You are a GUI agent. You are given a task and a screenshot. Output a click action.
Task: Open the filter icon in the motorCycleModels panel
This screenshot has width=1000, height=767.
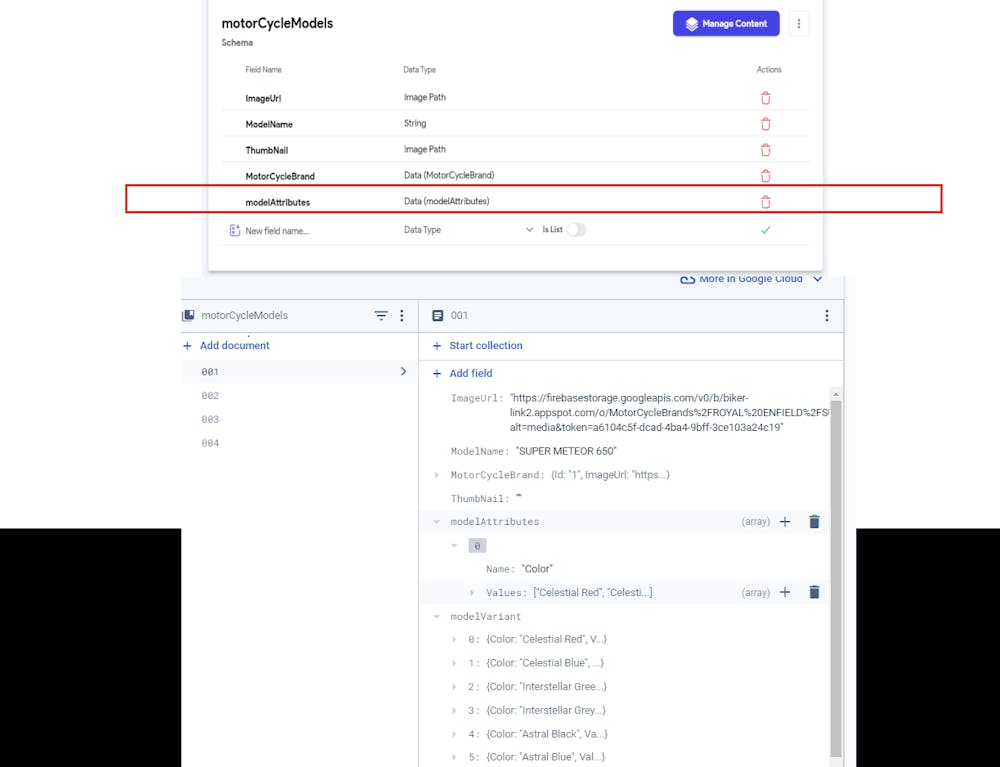[381, 315]
